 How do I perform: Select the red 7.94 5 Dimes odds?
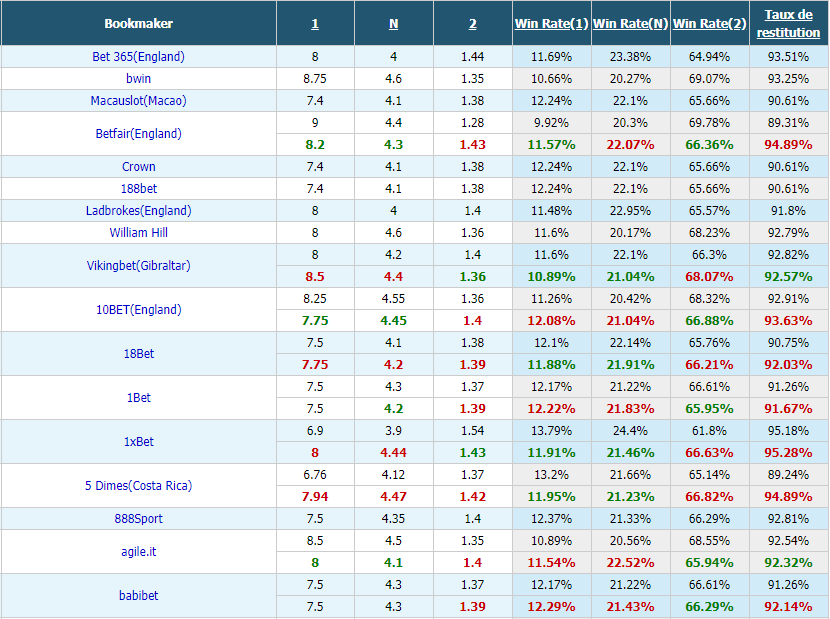point(315,497)
